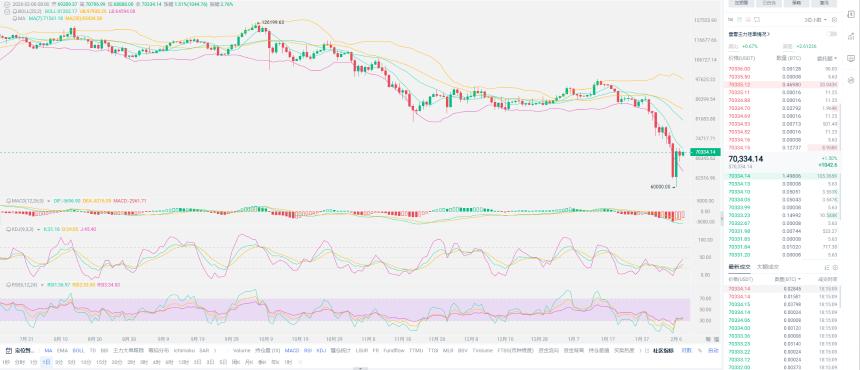Toggle the KDJ sub-indicator
This screenshot has height=370, width=860.
(x=321, y=350)
